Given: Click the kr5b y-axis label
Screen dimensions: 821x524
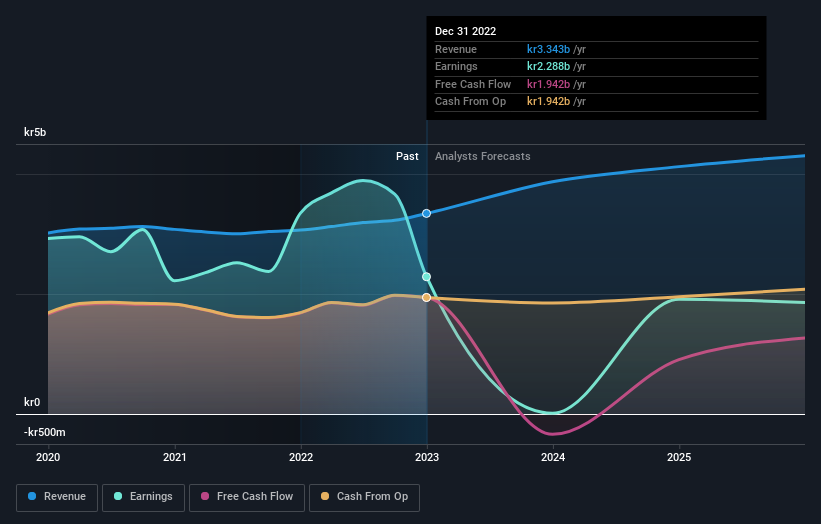Looking at the screenshot, I should [x=35, y=132].
